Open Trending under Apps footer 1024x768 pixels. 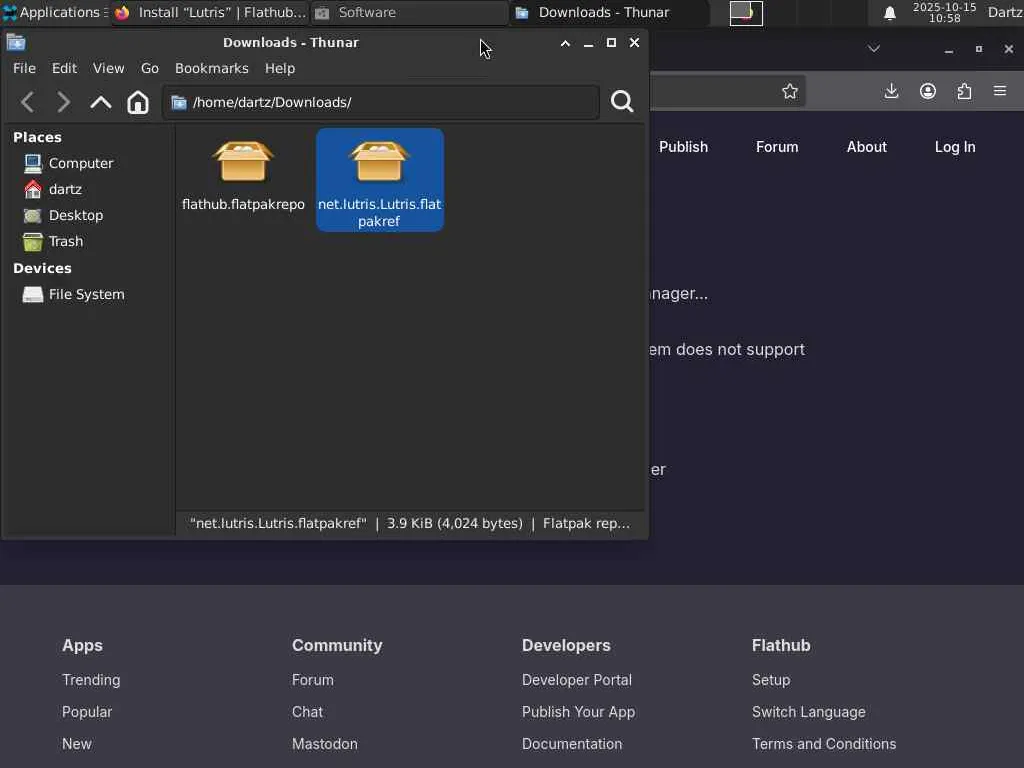pyautogui.click(x=91, y=680)
